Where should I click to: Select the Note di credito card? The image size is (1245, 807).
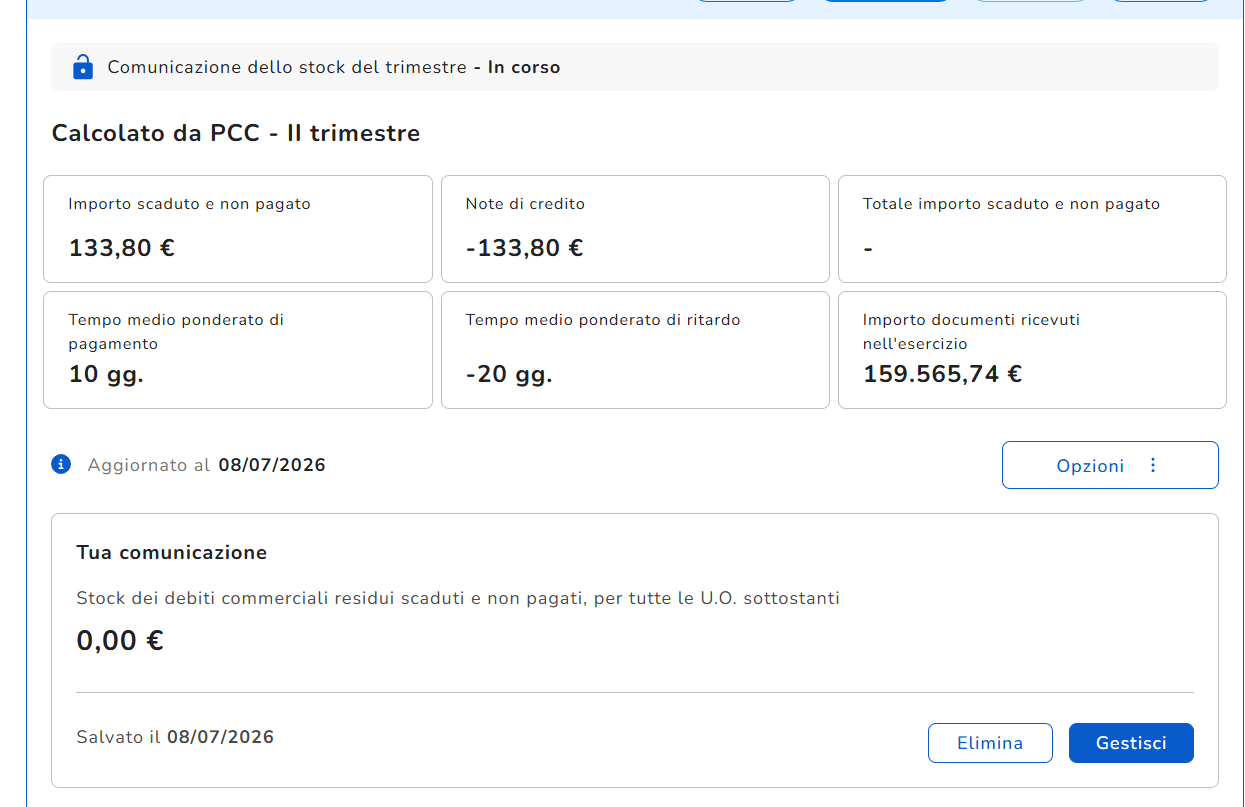coord(635,229)
